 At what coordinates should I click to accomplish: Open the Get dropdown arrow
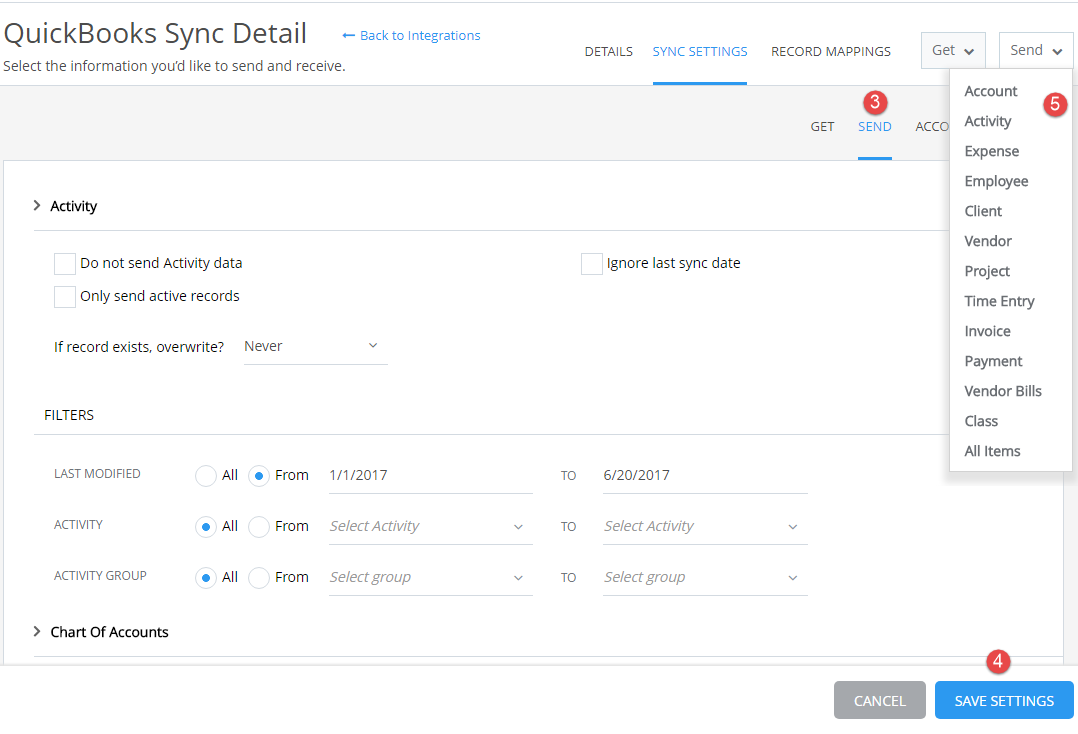(x=969, y=49)
